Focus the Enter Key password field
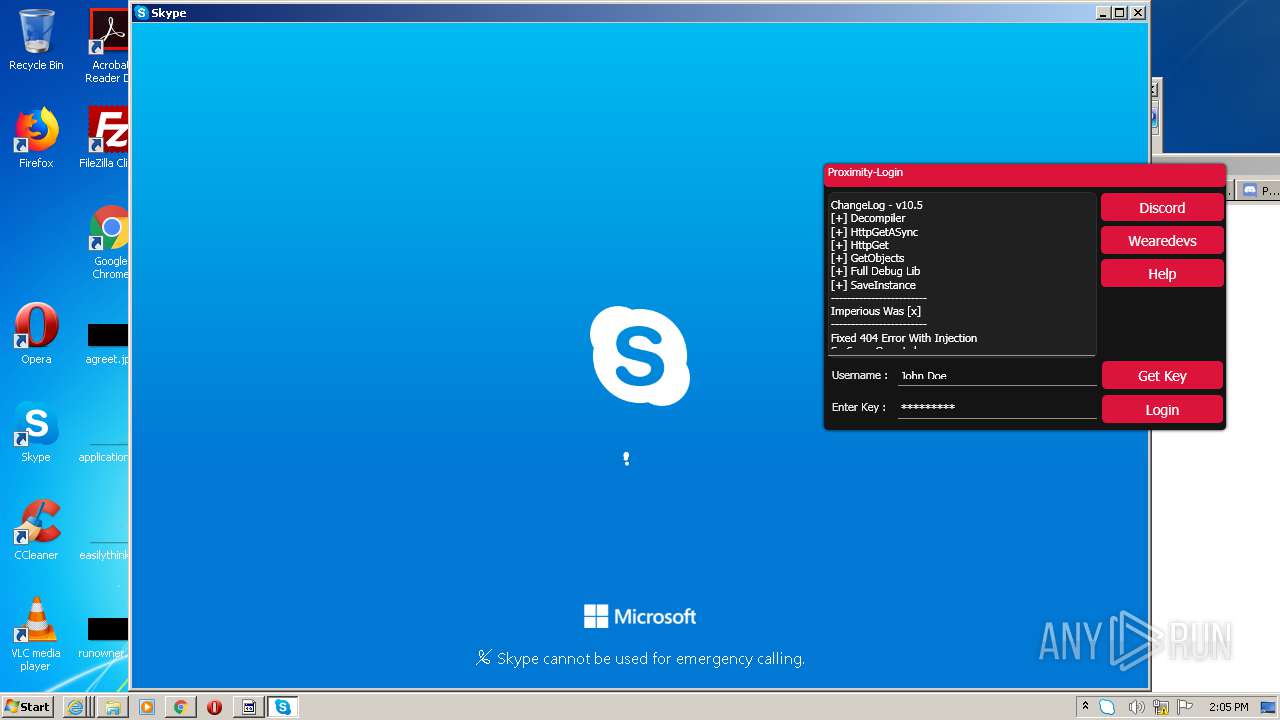 click(x=997, y=407)
